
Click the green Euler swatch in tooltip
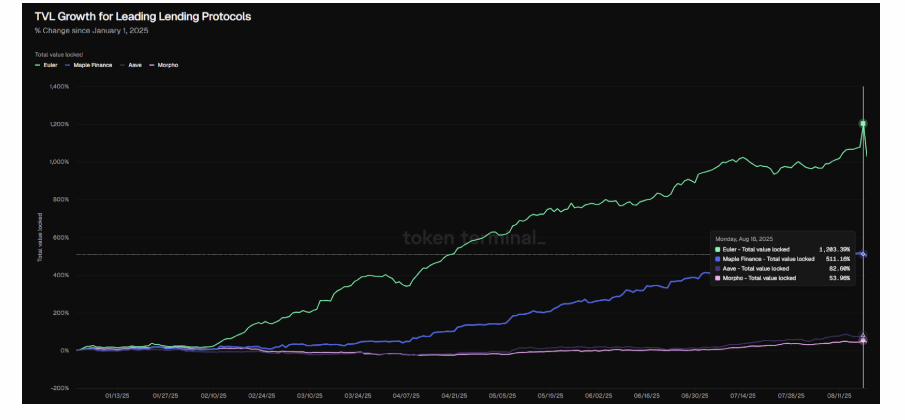[717, 249]
